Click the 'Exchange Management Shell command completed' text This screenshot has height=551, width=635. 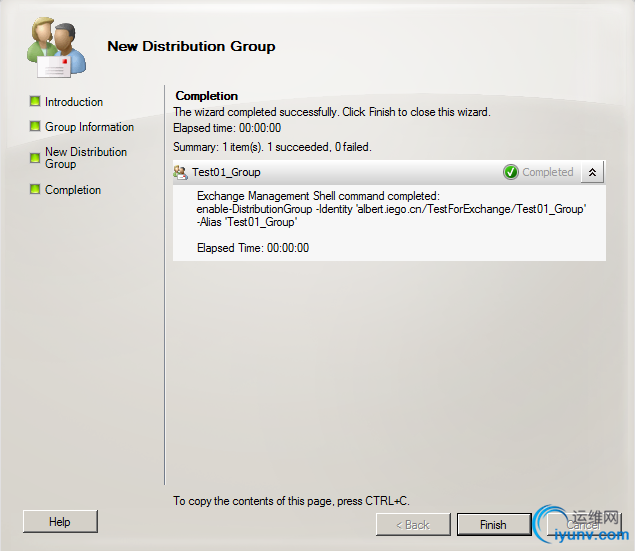click(318, 196)
